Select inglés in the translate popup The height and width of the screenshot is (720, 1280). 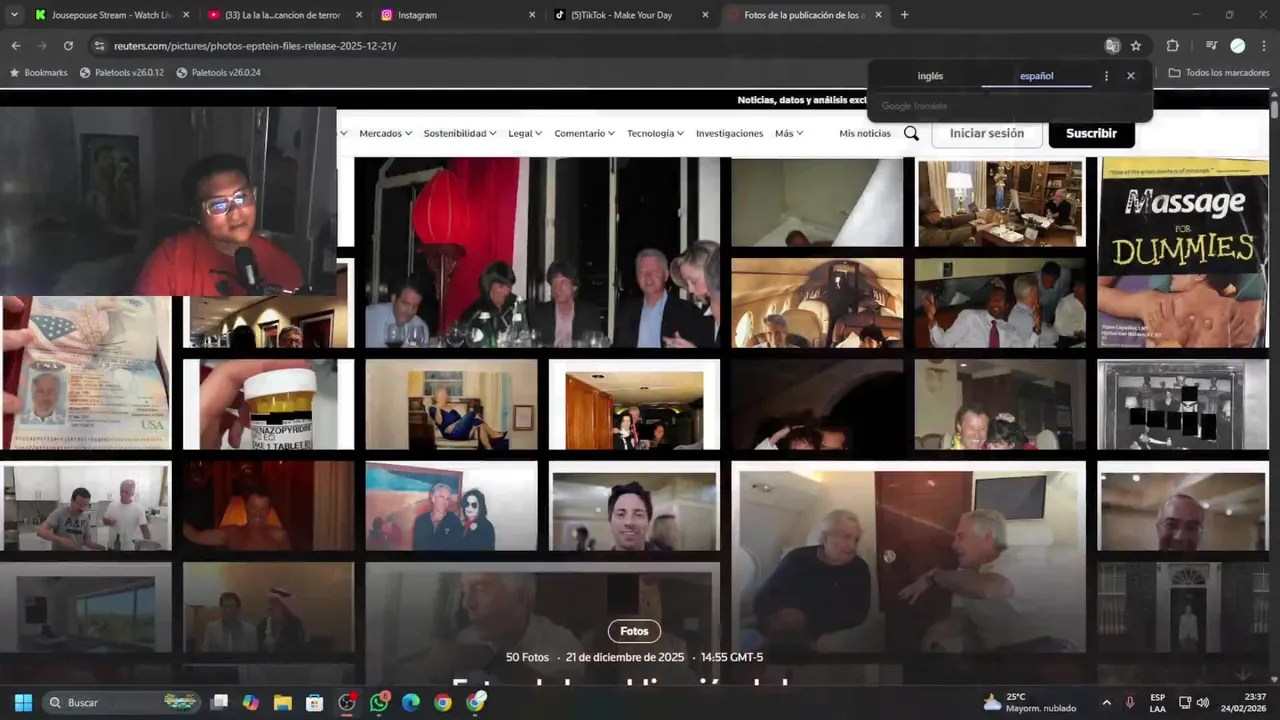tap(930, 76)
